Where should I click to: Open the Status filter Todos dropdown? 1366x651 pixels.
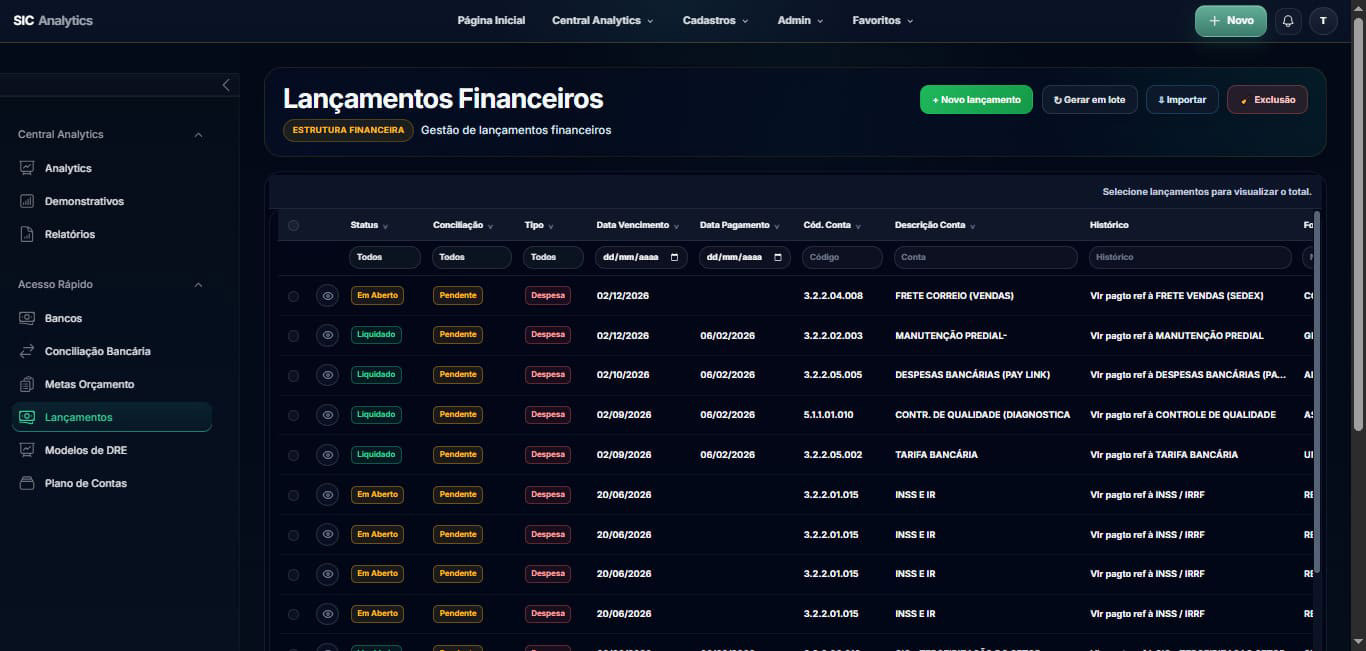tap(385, 257)
